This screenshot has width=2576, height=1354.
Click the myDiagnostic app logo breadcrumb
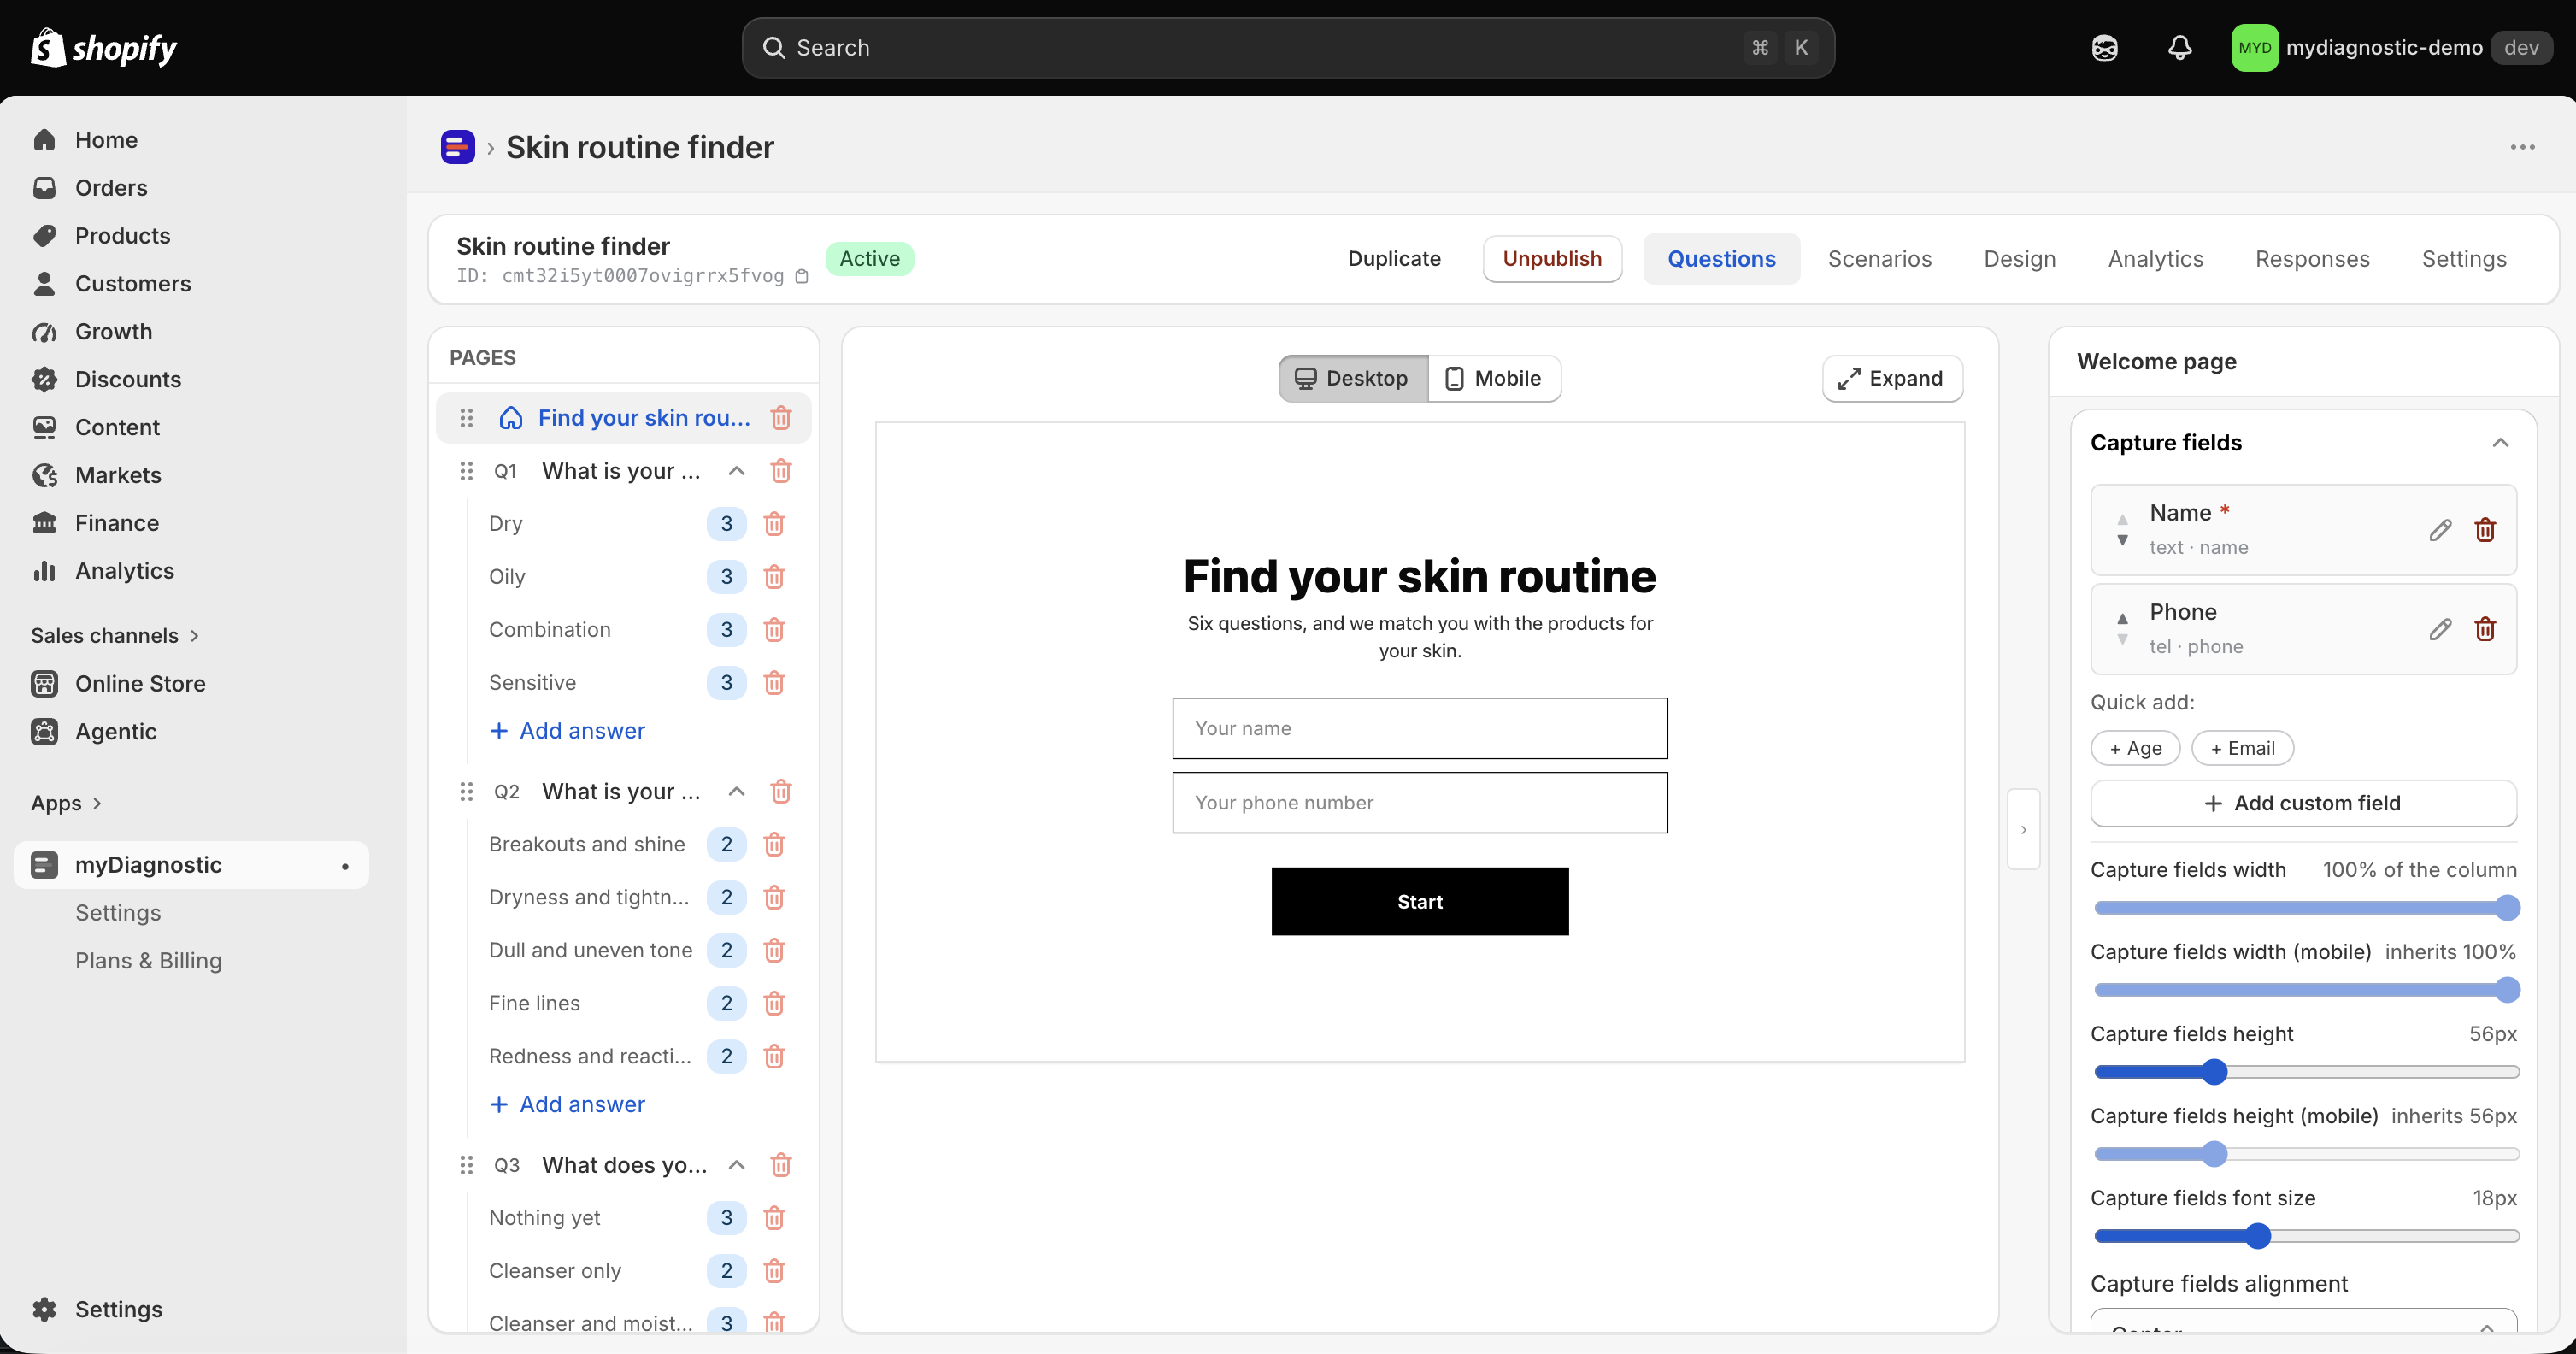(x=458, y=147)
